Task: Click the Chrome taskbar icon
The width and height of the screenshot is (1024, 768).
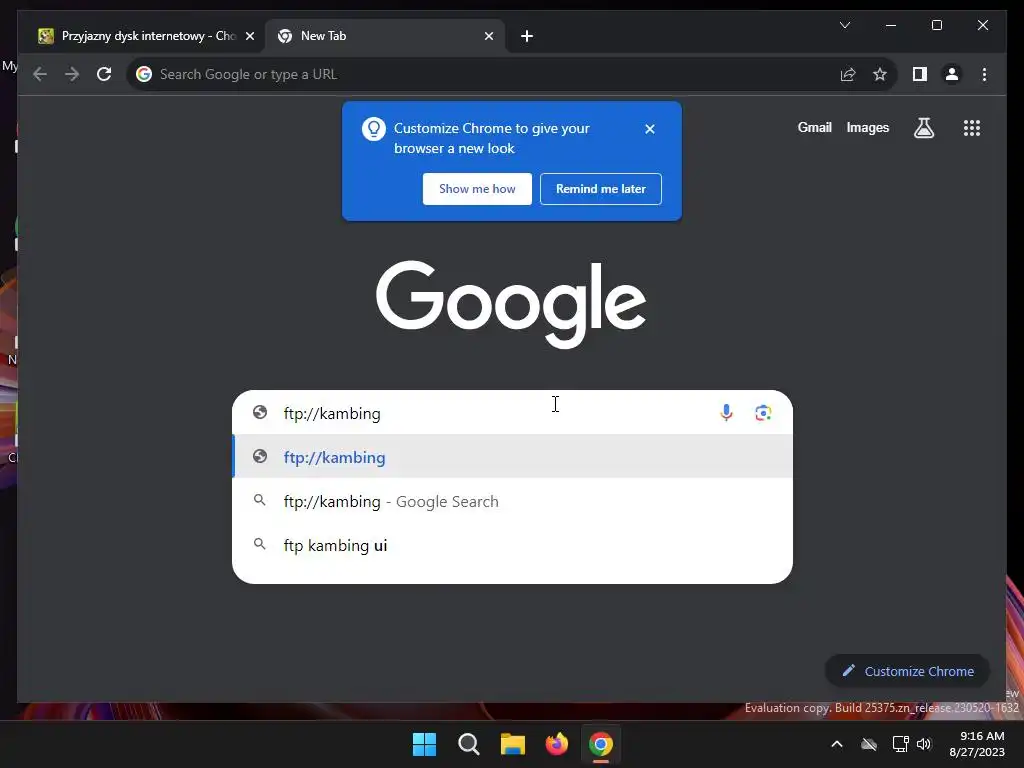Action: (601, 744)
